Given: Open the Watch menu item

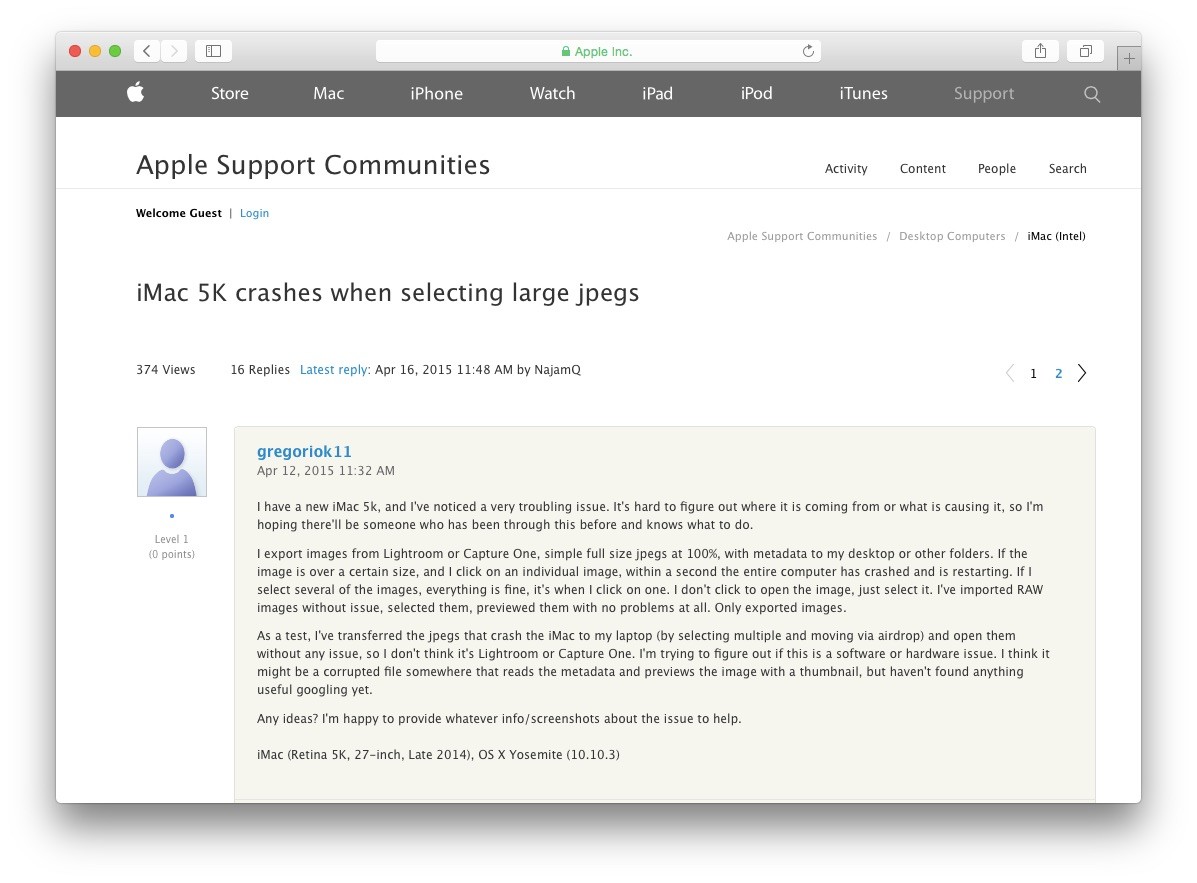Looking at the screenshot, I should pyautogui.click(x=553, y=93).
